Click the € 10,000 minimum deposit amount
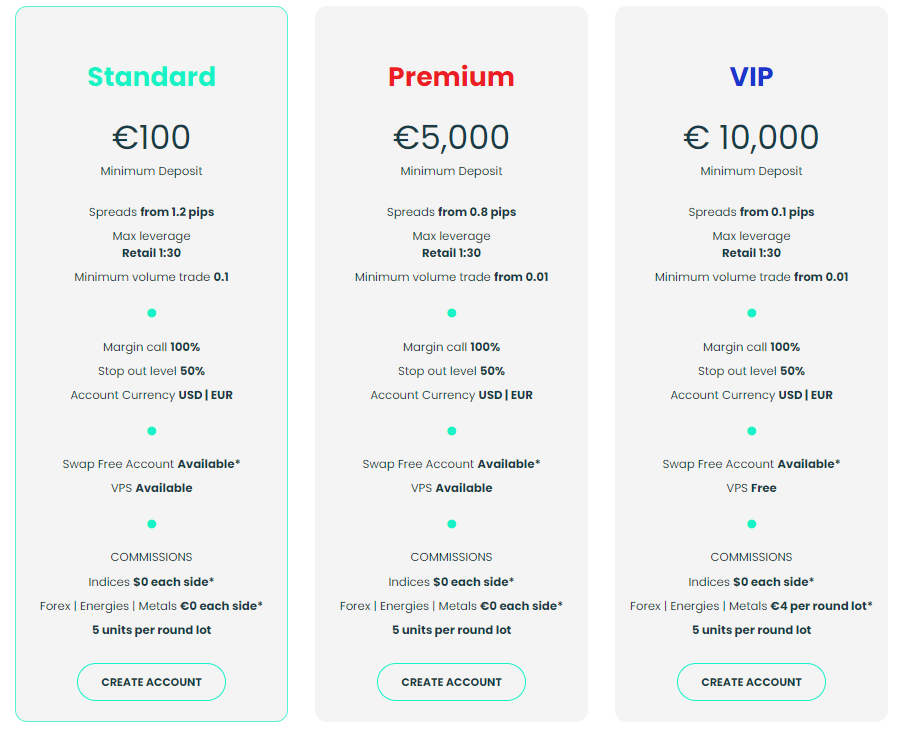Viewport: 897px width, 734px height. click(751, 137)
